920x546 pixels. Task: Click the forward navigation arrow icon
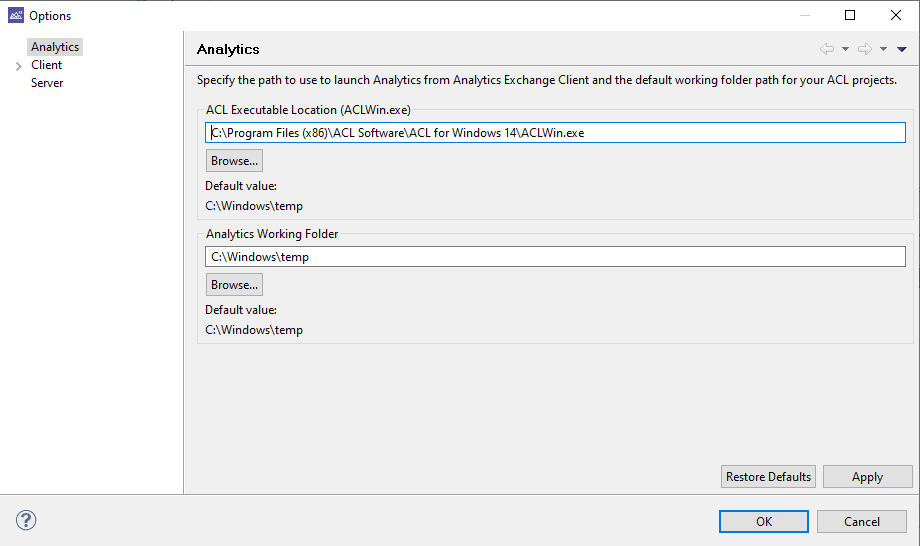[865, 49]
